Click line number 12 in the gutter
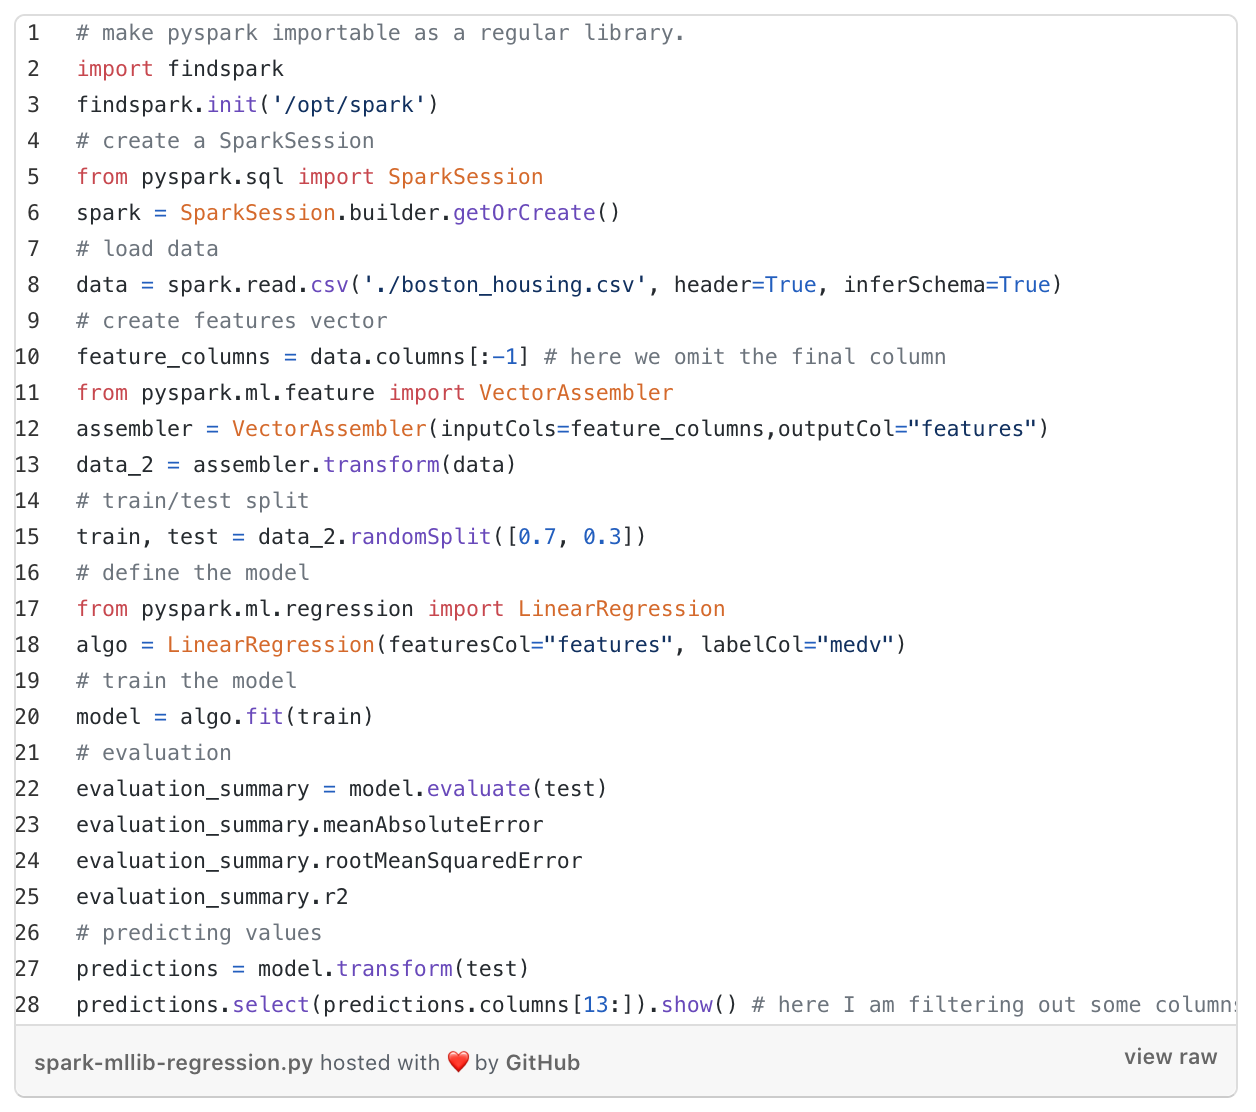1256x1112 pixels. coord(28,429)
